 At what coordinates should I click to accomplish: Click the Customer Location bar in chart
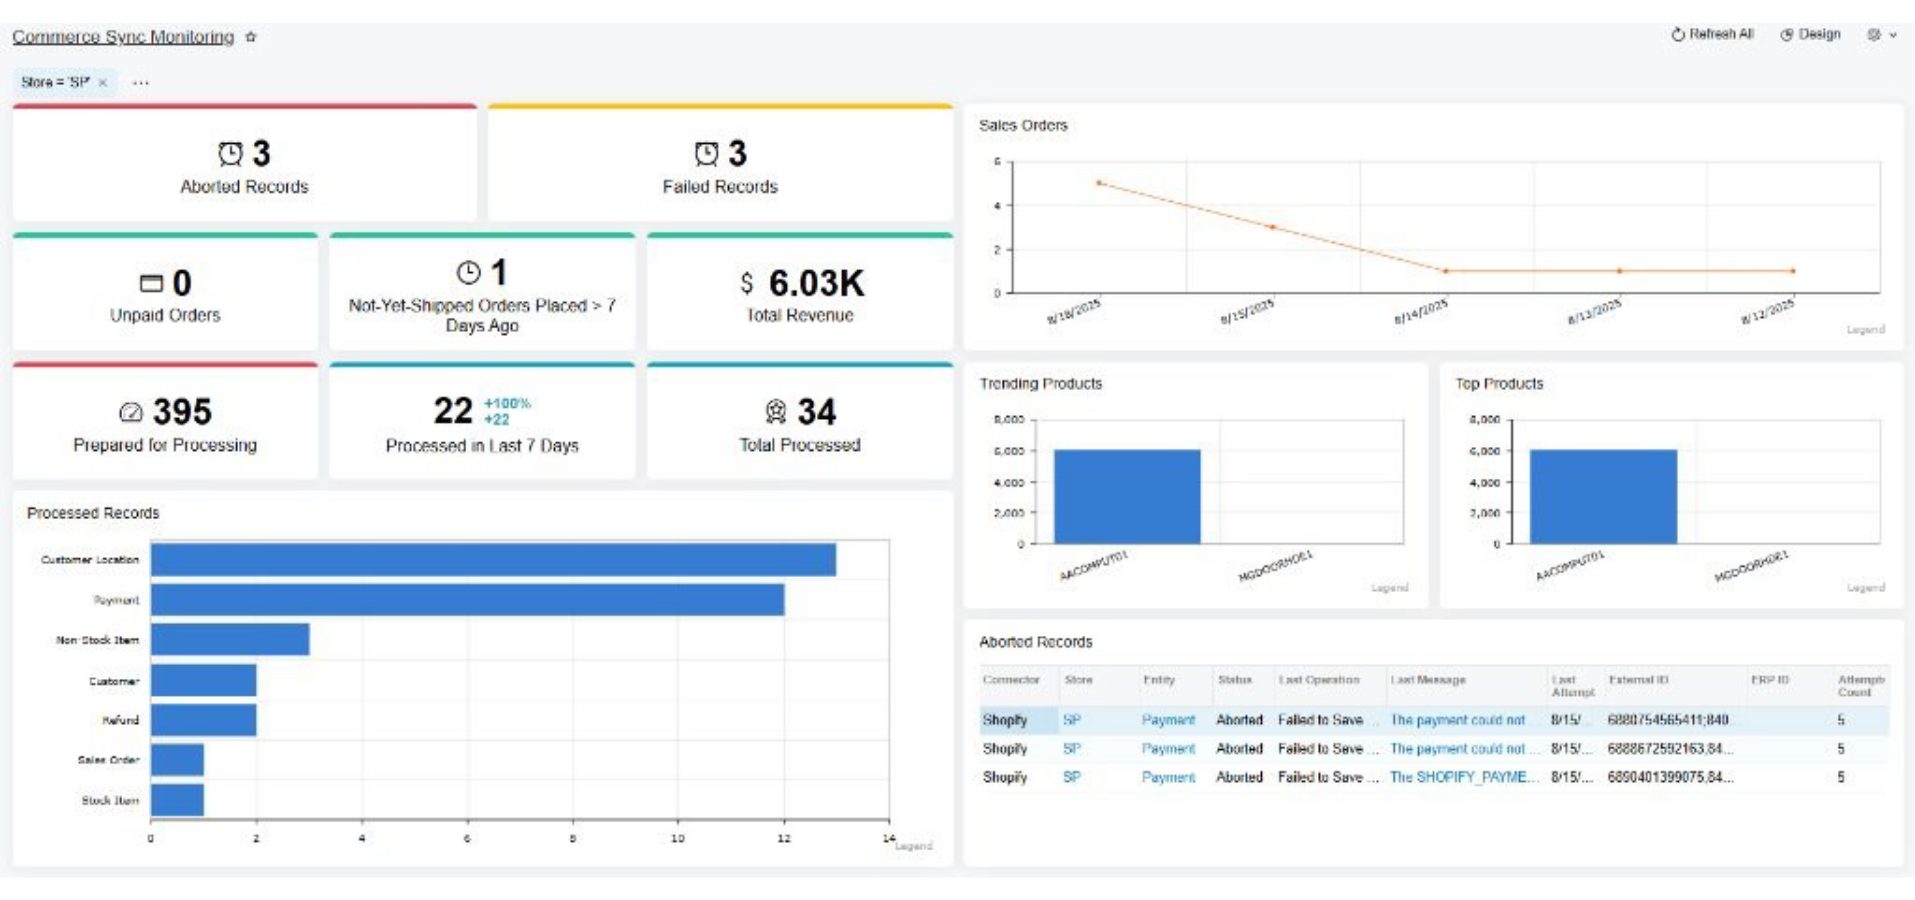(493, 560)
